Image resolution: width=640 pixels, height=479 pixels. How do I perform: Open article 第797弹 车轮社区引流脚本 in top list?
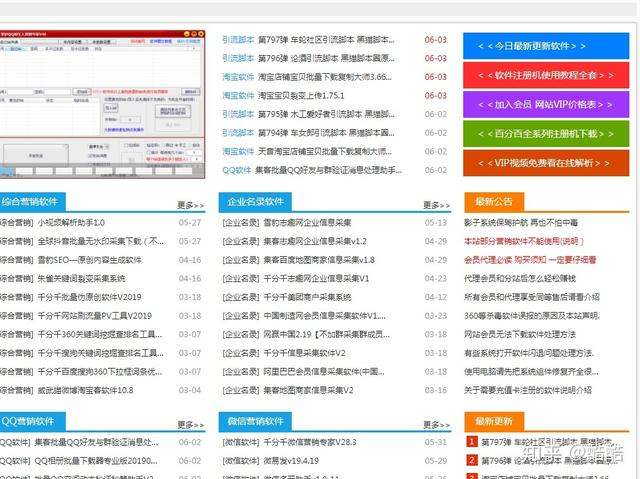pos(326,40)
